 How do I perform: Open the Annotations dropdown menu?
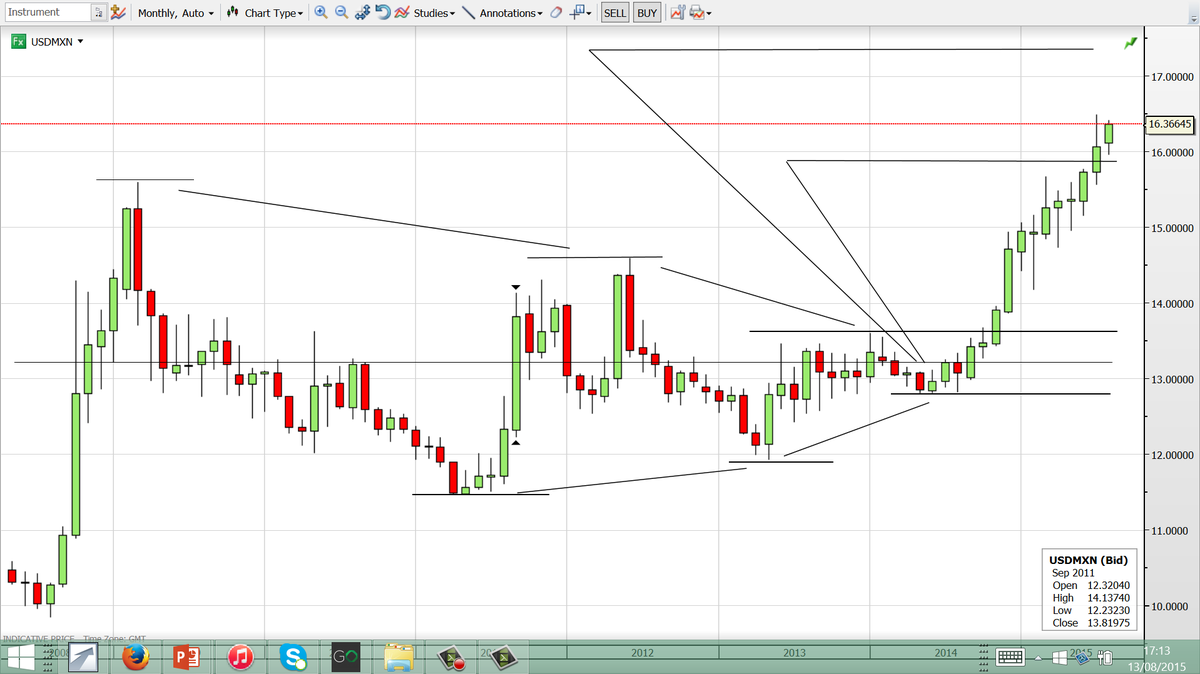511,13
